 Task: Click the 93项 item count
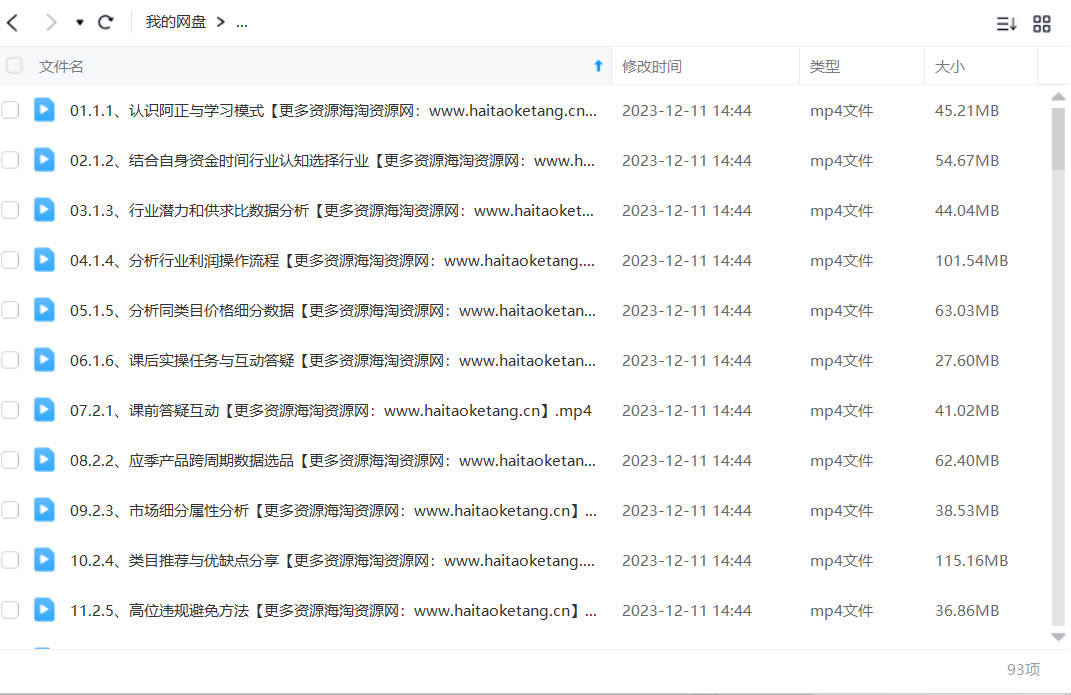pyautogui.click(x=1023, y=670)
